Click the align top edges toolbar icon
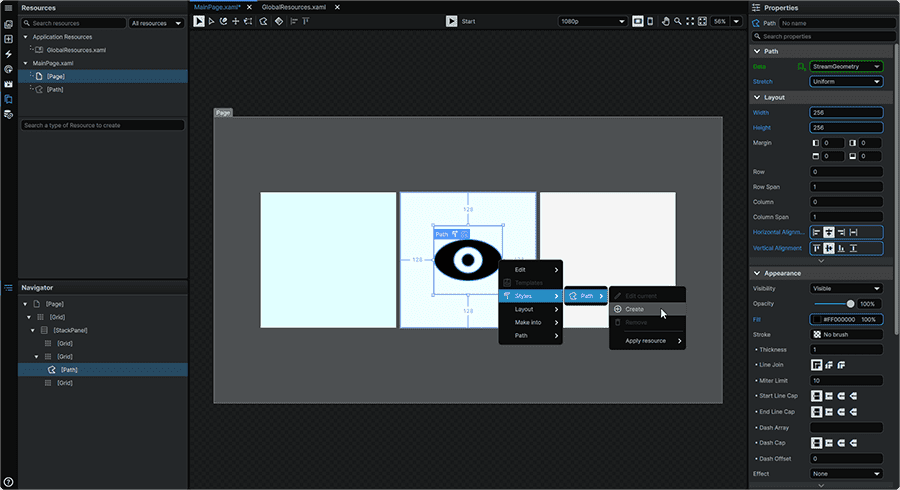 coord(306,21)
